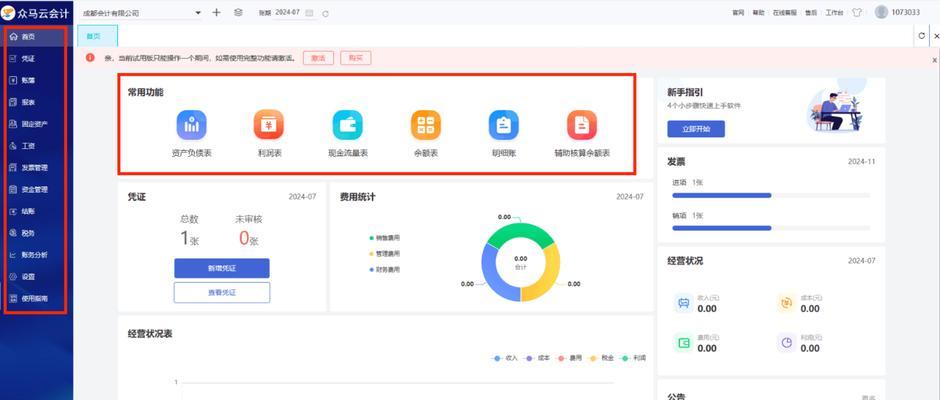This screenshot has height=400, width=940.
Task: Select the 首页 tab
Action: tap(97, 36)
